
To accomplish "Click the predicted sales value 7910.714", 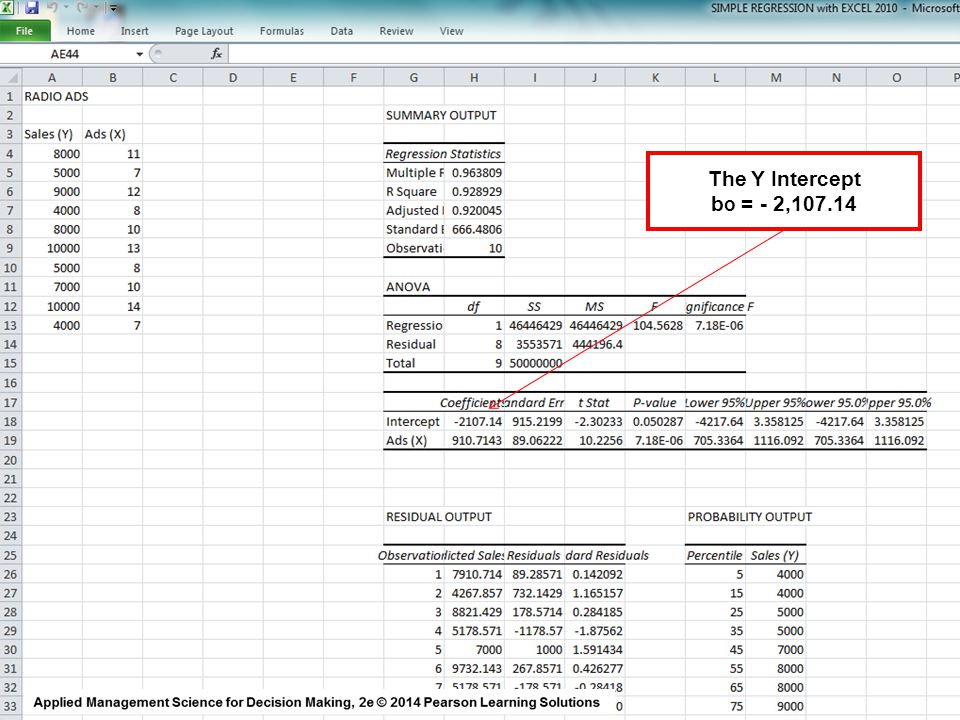I will pos(474,574).
